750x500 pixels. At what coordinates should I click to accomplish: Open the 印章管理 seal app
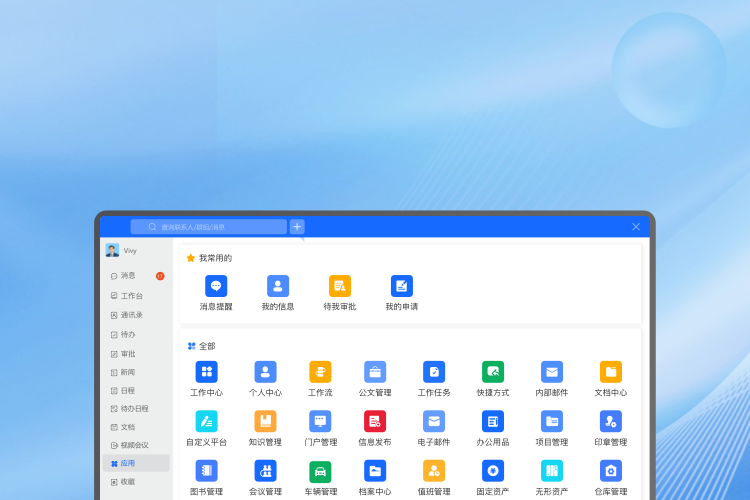click(611, 421)
